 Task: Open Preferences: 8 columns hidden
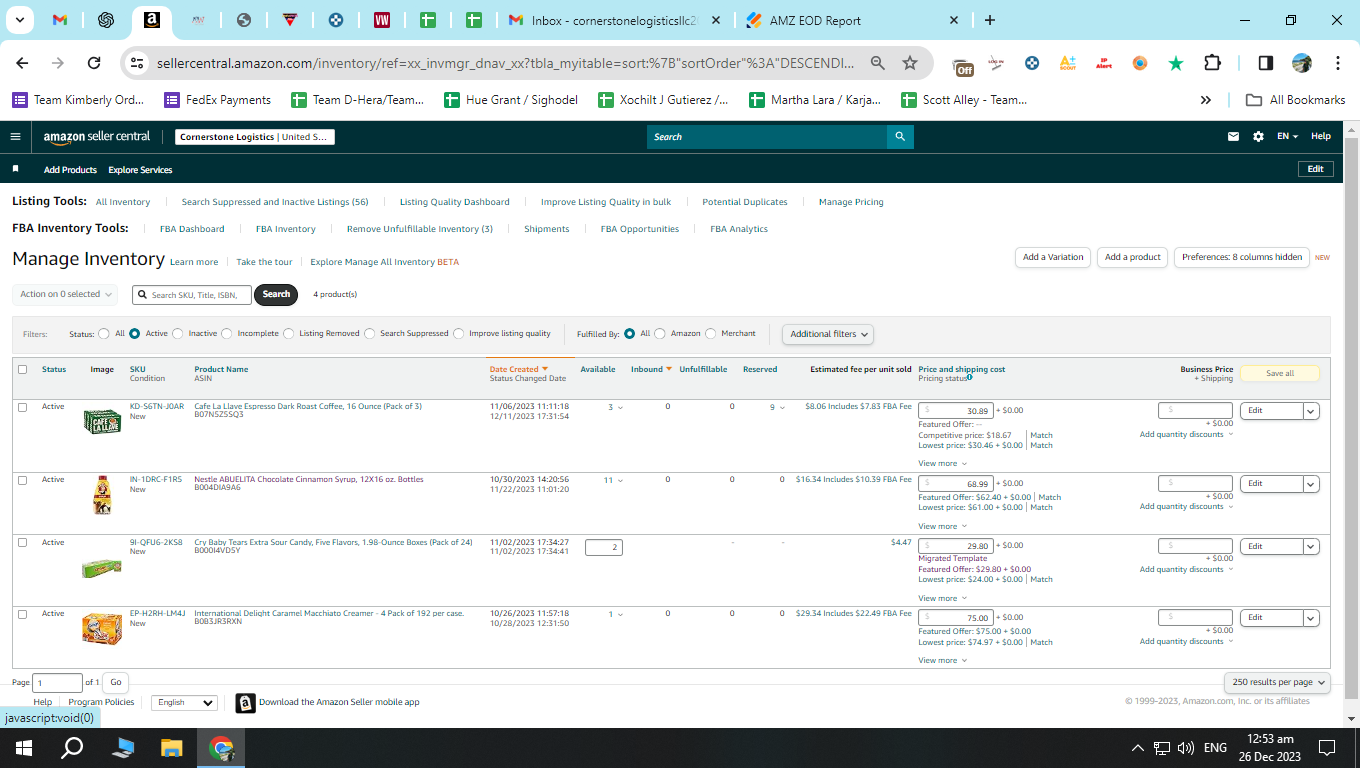1242,257
